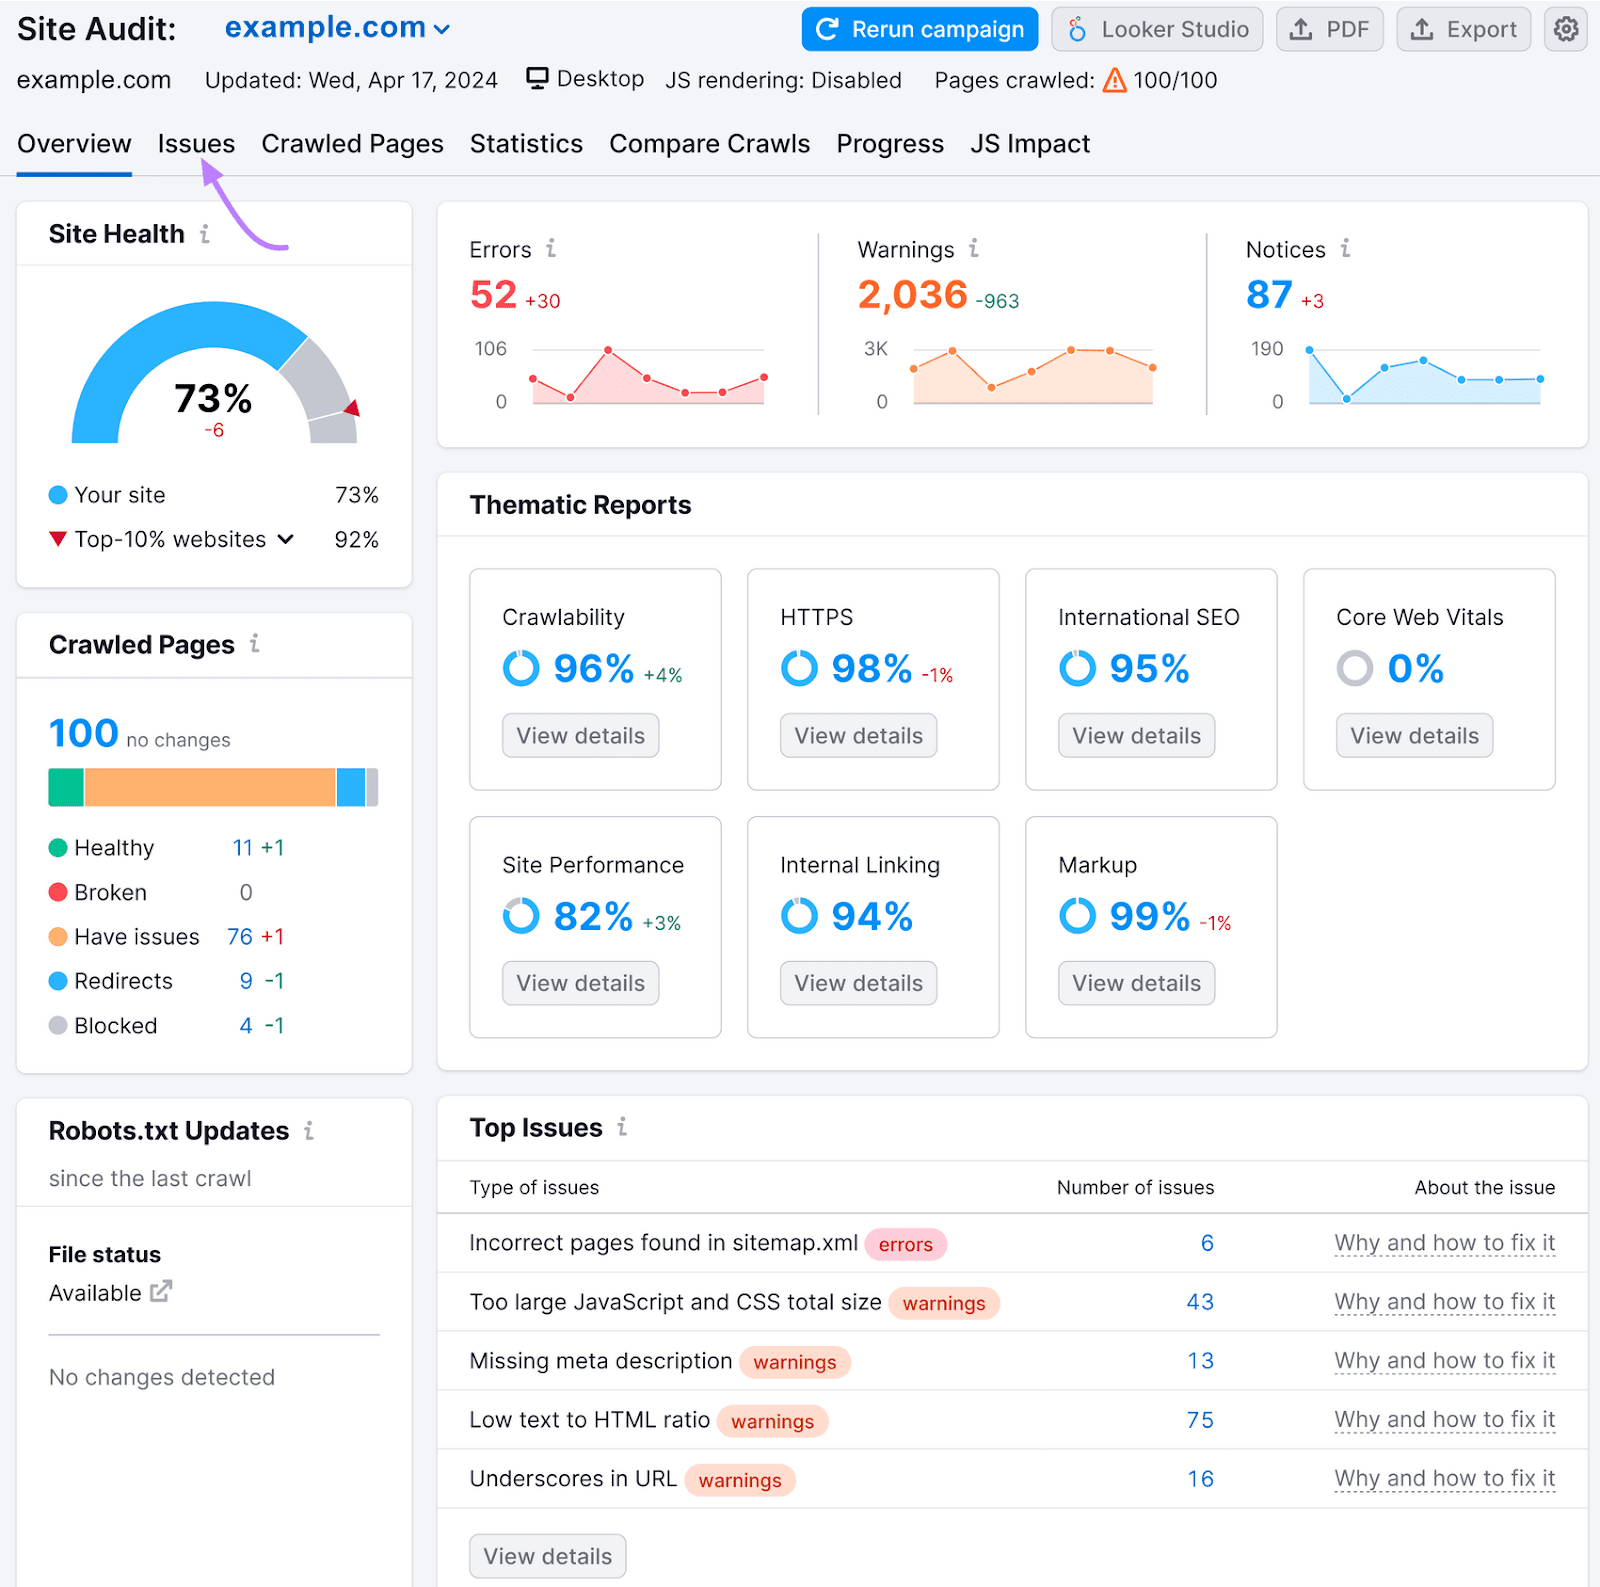Open the Compare Crawls tab
The height and width of the screenshot is (1587, 1600).
[x=709, y=143]
